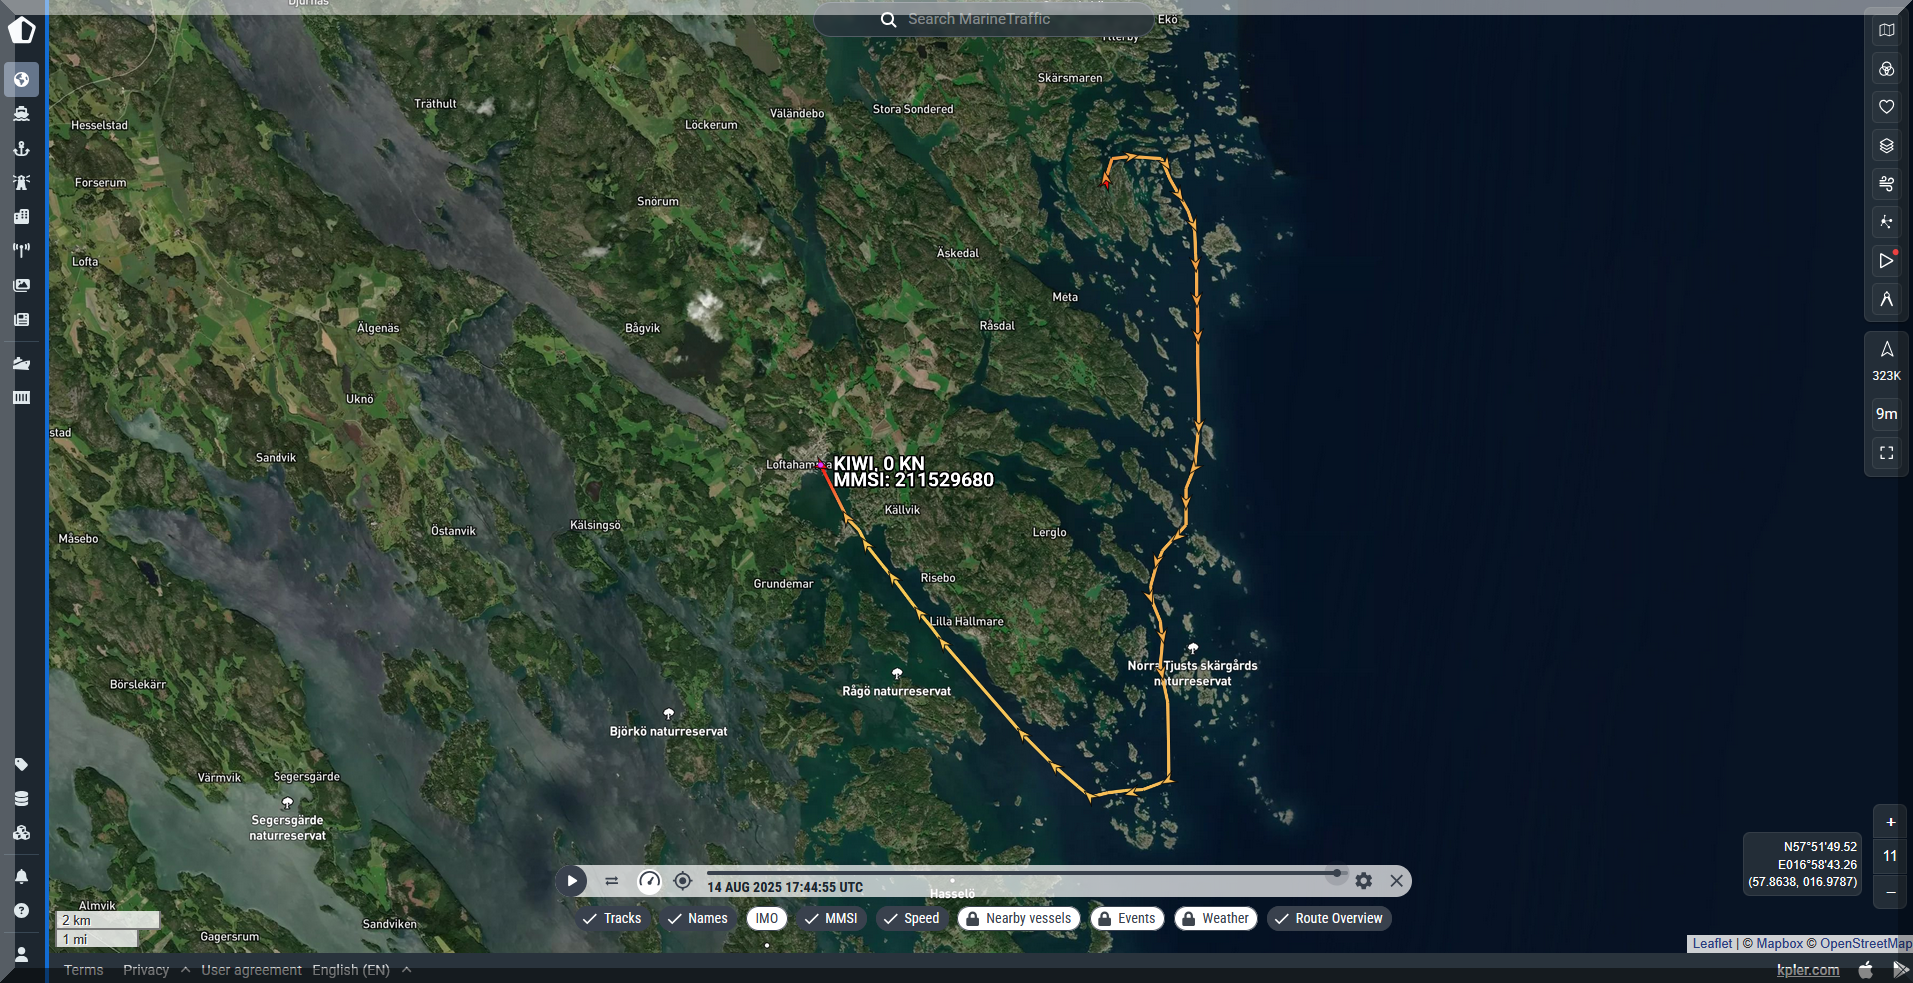Show the wind weather overlay icon

[x=1886, y=184]
